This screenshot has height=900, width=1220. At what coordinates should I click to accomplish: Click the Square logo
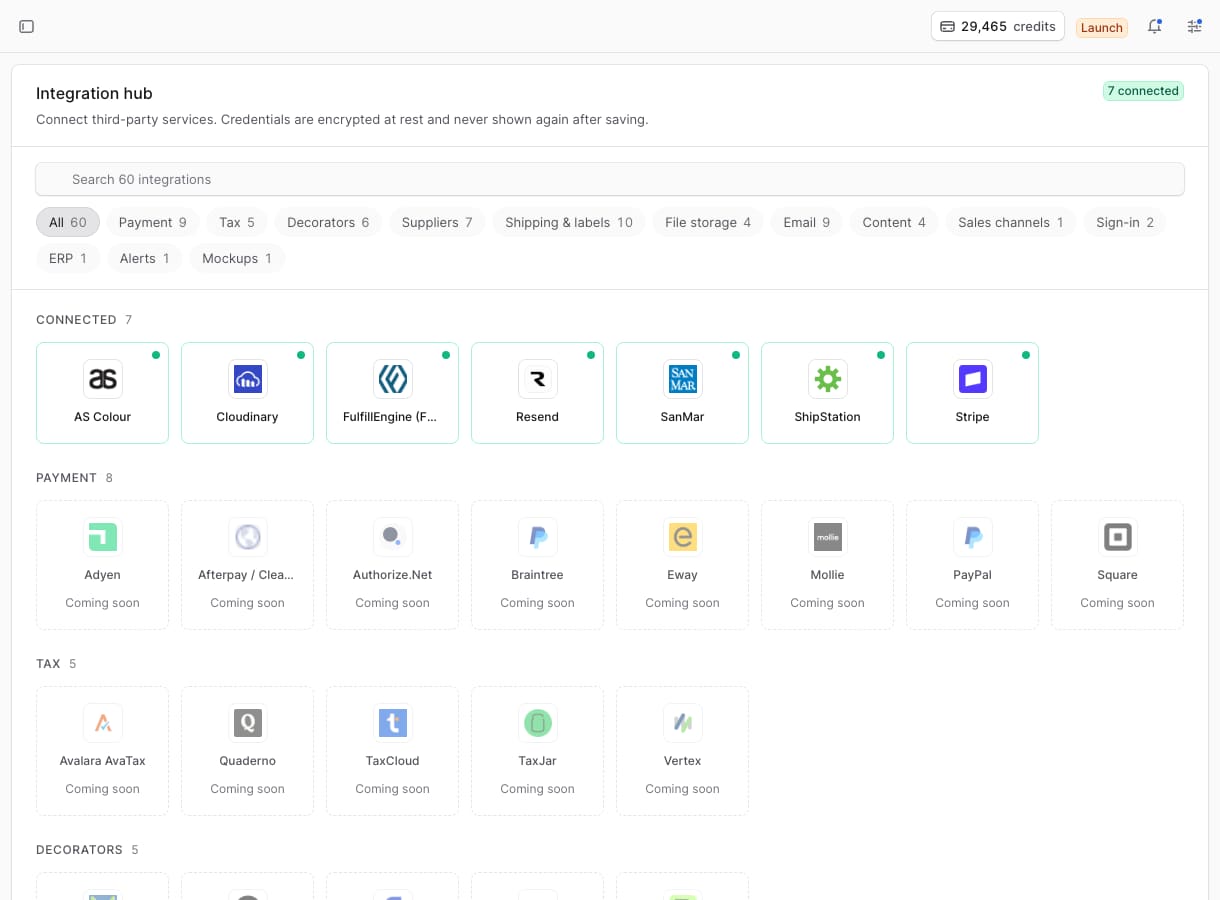tap(1118, 537)
